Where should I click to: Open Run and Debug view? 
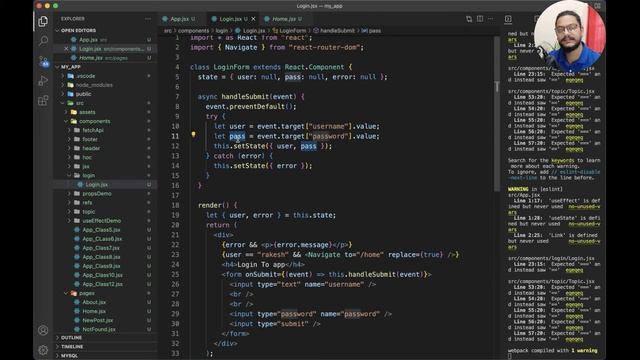click(43, 81)
